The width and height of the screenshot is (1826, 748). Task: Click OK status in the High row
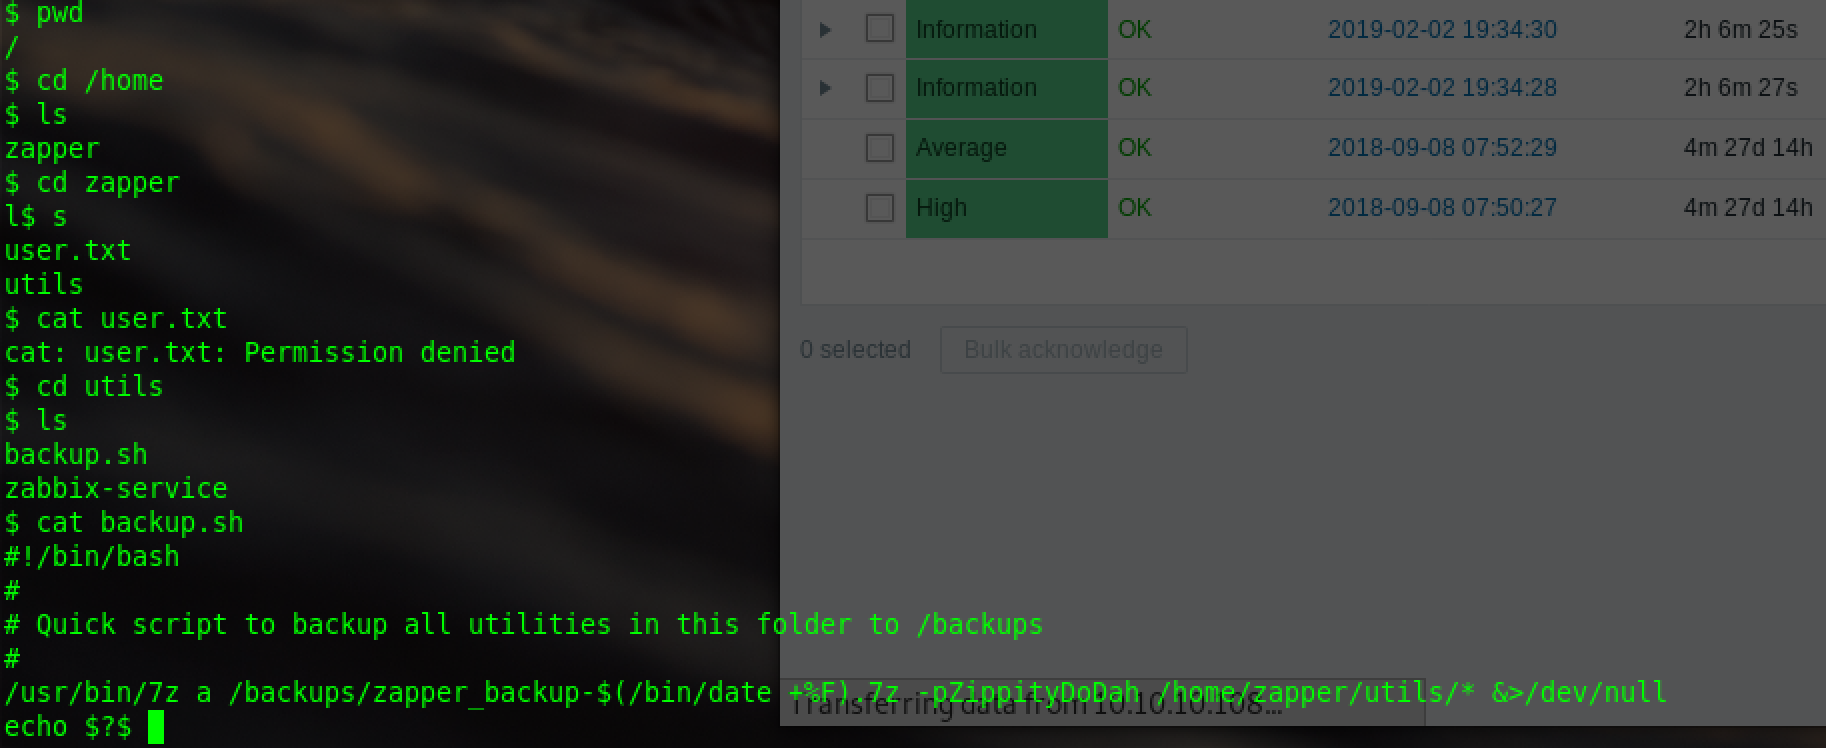pyautogui.click(x=1135, y=208)
